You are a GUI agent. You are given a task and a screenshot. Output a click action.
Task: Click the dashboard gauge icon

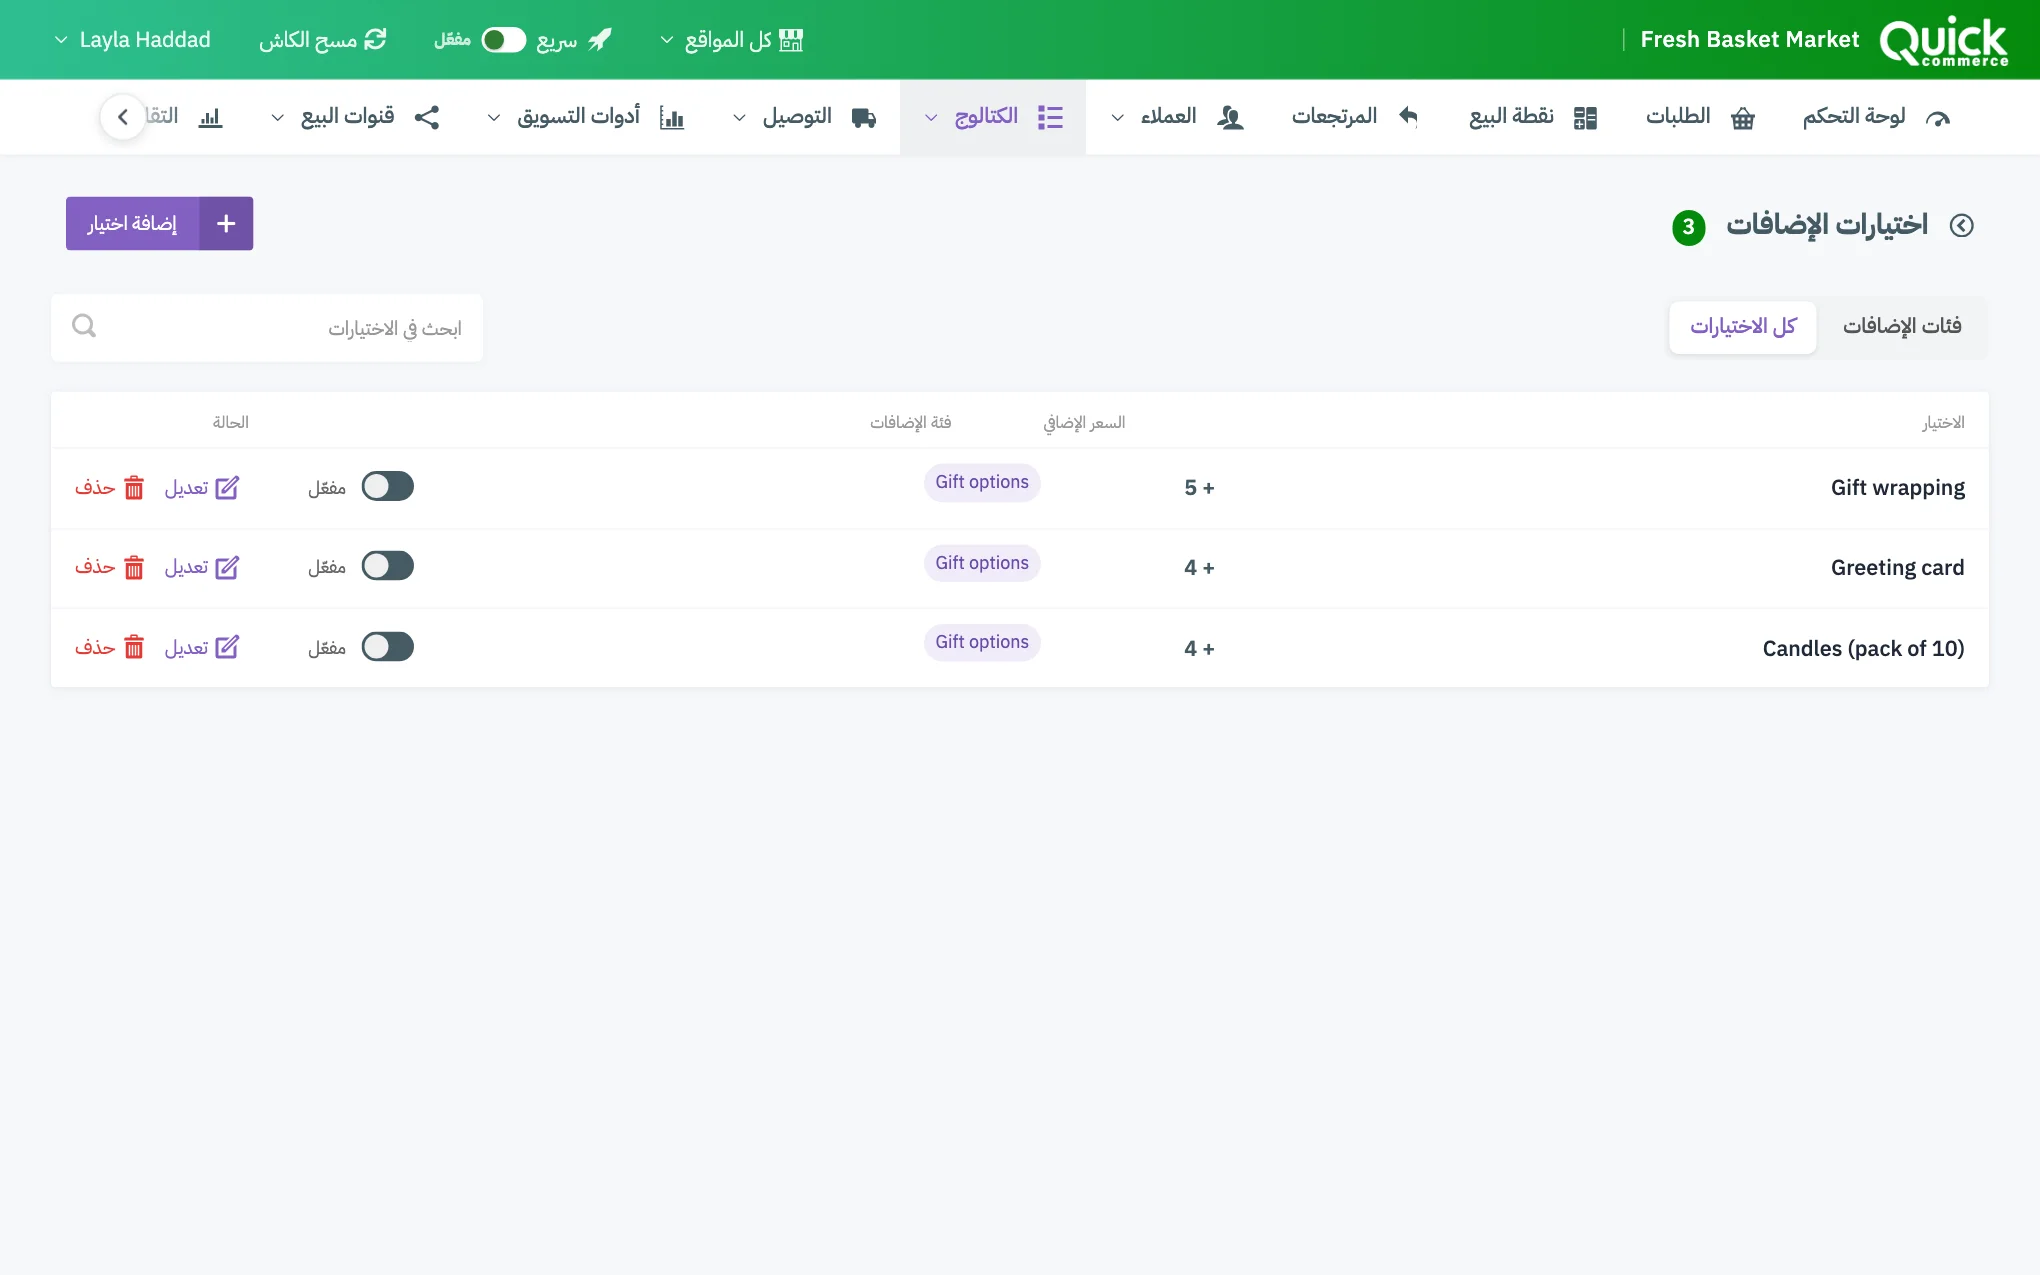(x=1937, y=118)
